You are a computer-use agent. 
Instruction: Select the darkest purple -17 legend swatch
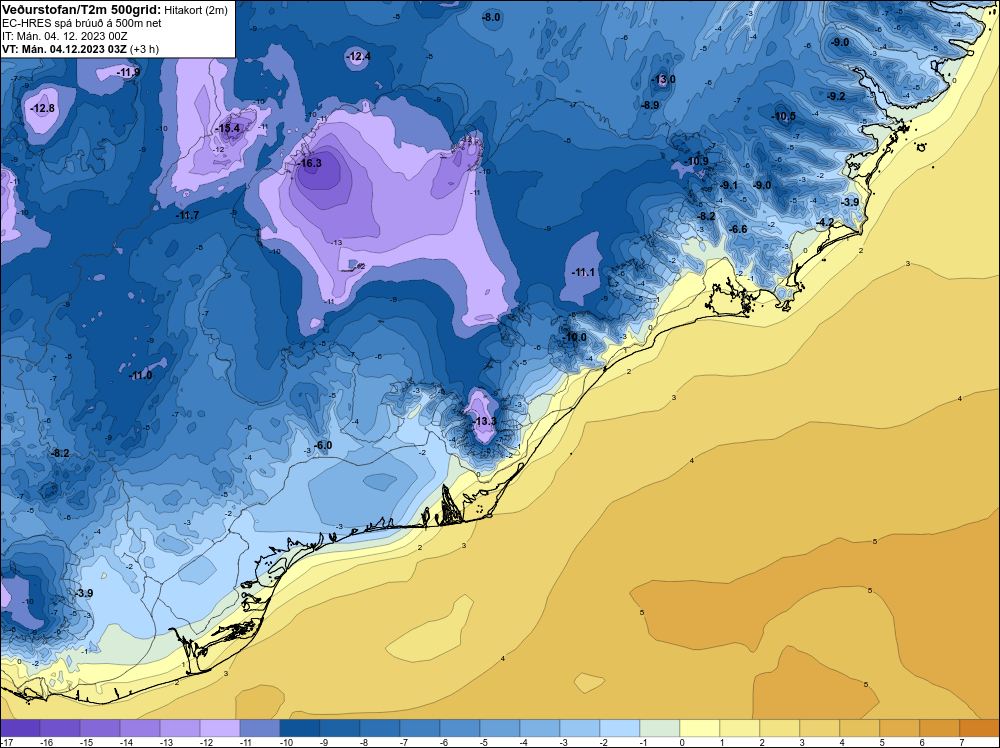coord(20,728)
